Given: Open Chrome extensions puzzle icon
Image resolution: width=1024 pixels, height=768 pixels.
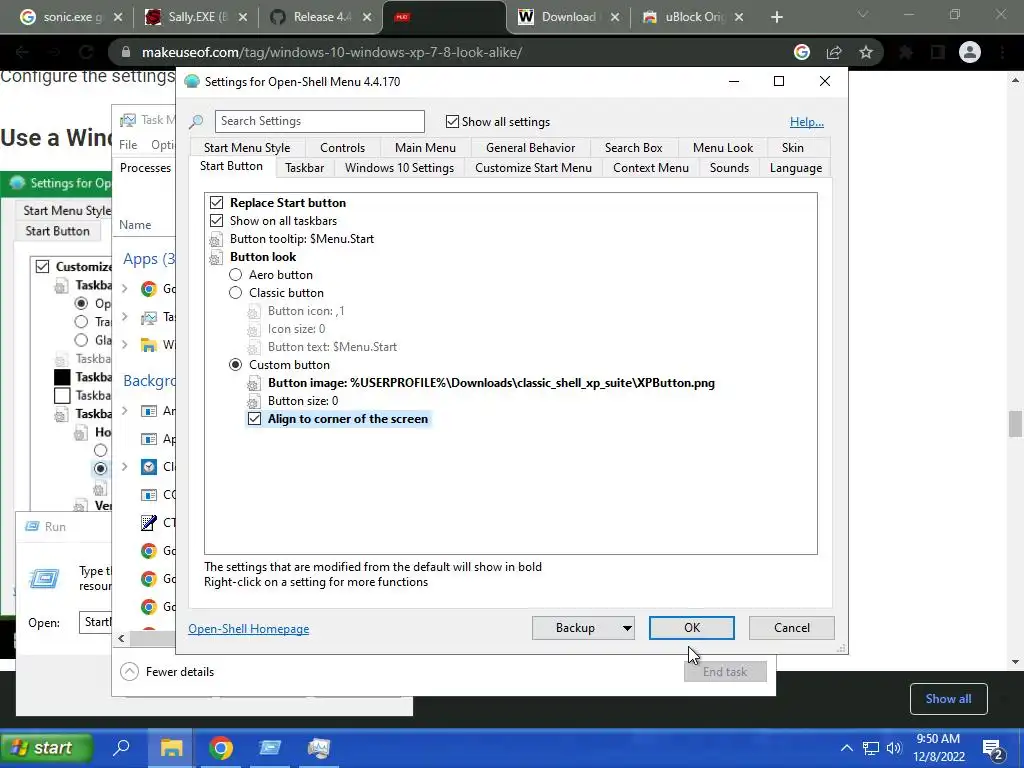Looking at the screenshot, I should [906, 52].
